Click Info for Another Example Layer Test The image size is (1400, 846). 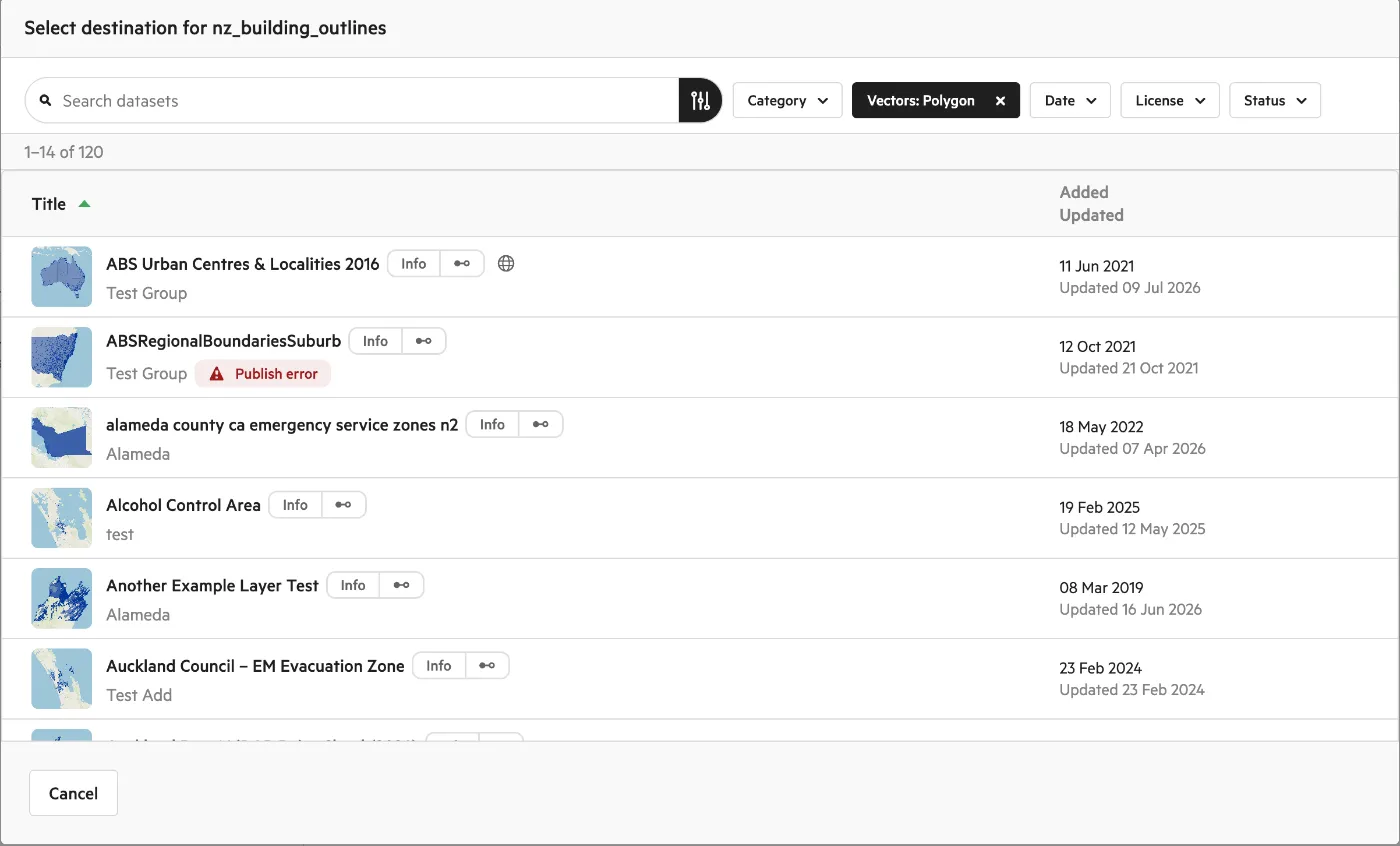354,585
